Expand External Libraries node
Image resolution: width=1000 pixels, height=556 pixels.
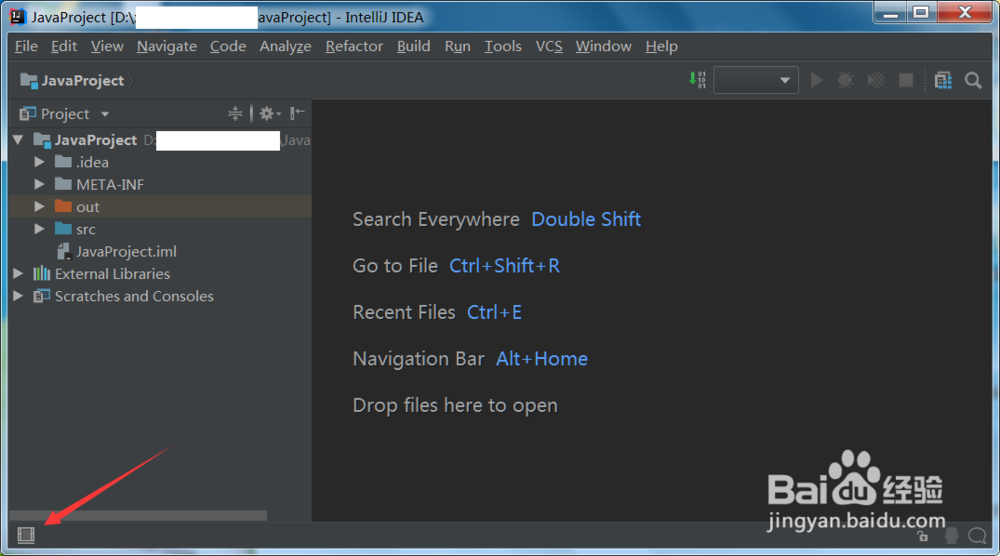18,274
